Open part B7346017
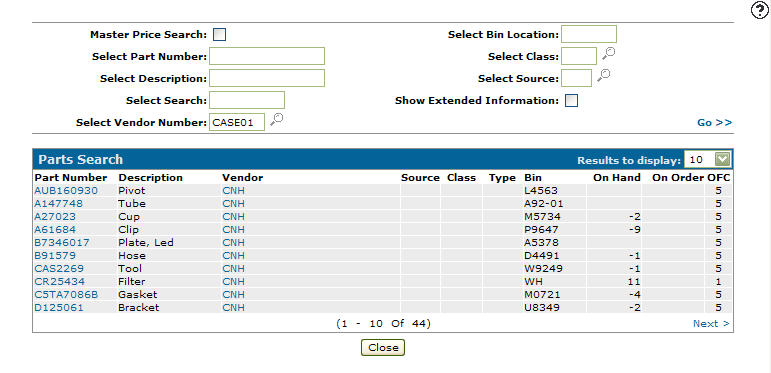771x373 pixels. [x=62, y=243]
